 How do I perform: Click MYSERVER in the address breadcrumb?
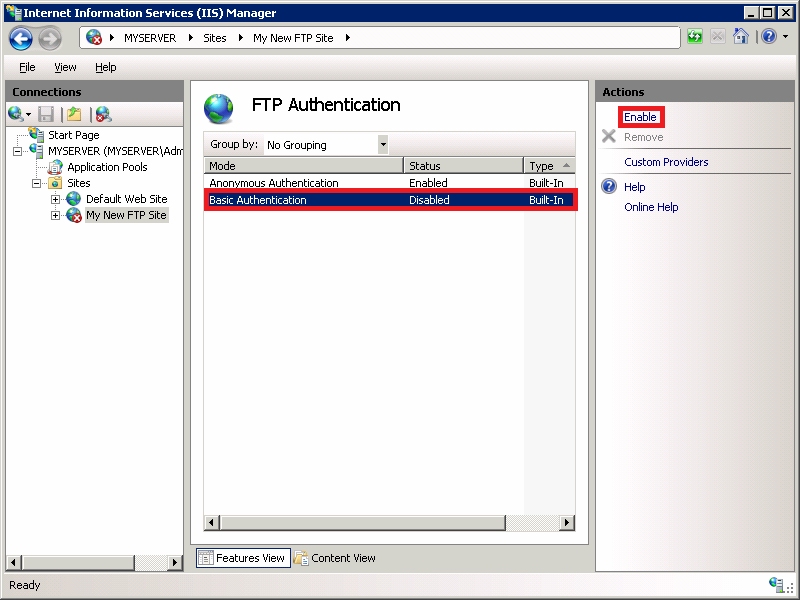[150, 38]
